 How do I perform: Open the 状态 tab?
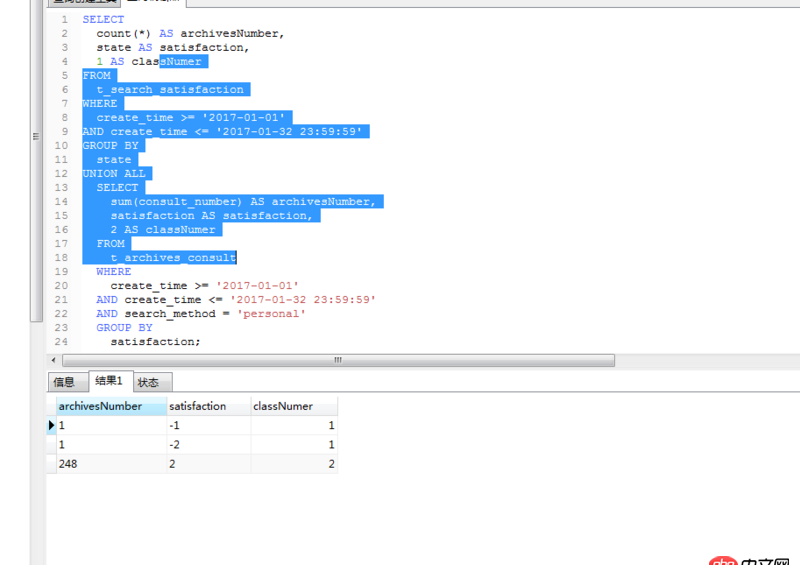click(149, 382)
